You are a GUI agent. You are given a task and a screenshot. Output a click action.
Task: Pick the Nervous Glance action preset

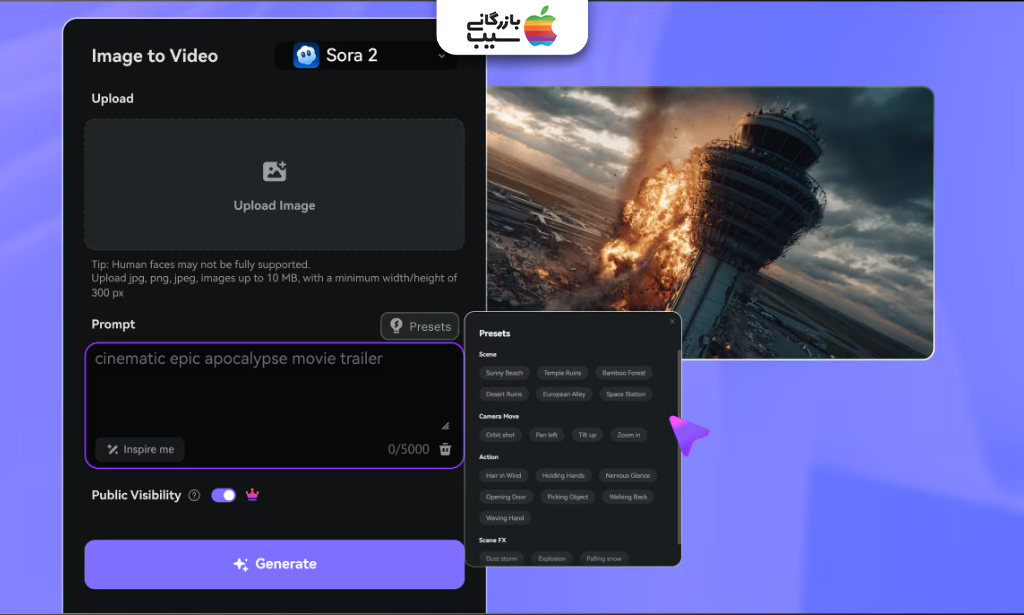(627, 476)
